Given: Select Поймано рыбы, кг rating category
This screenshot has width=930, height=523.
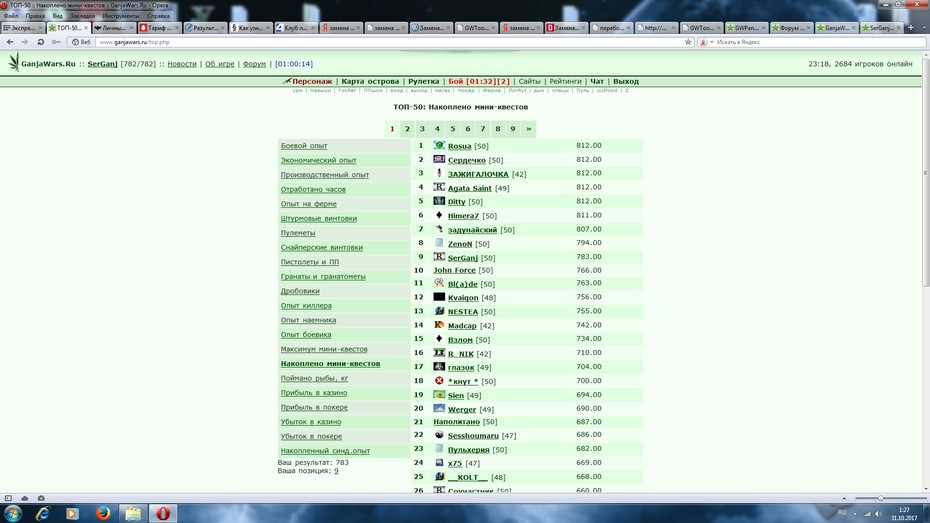Looking at the screenshot, I should click(x=314, y=378).
